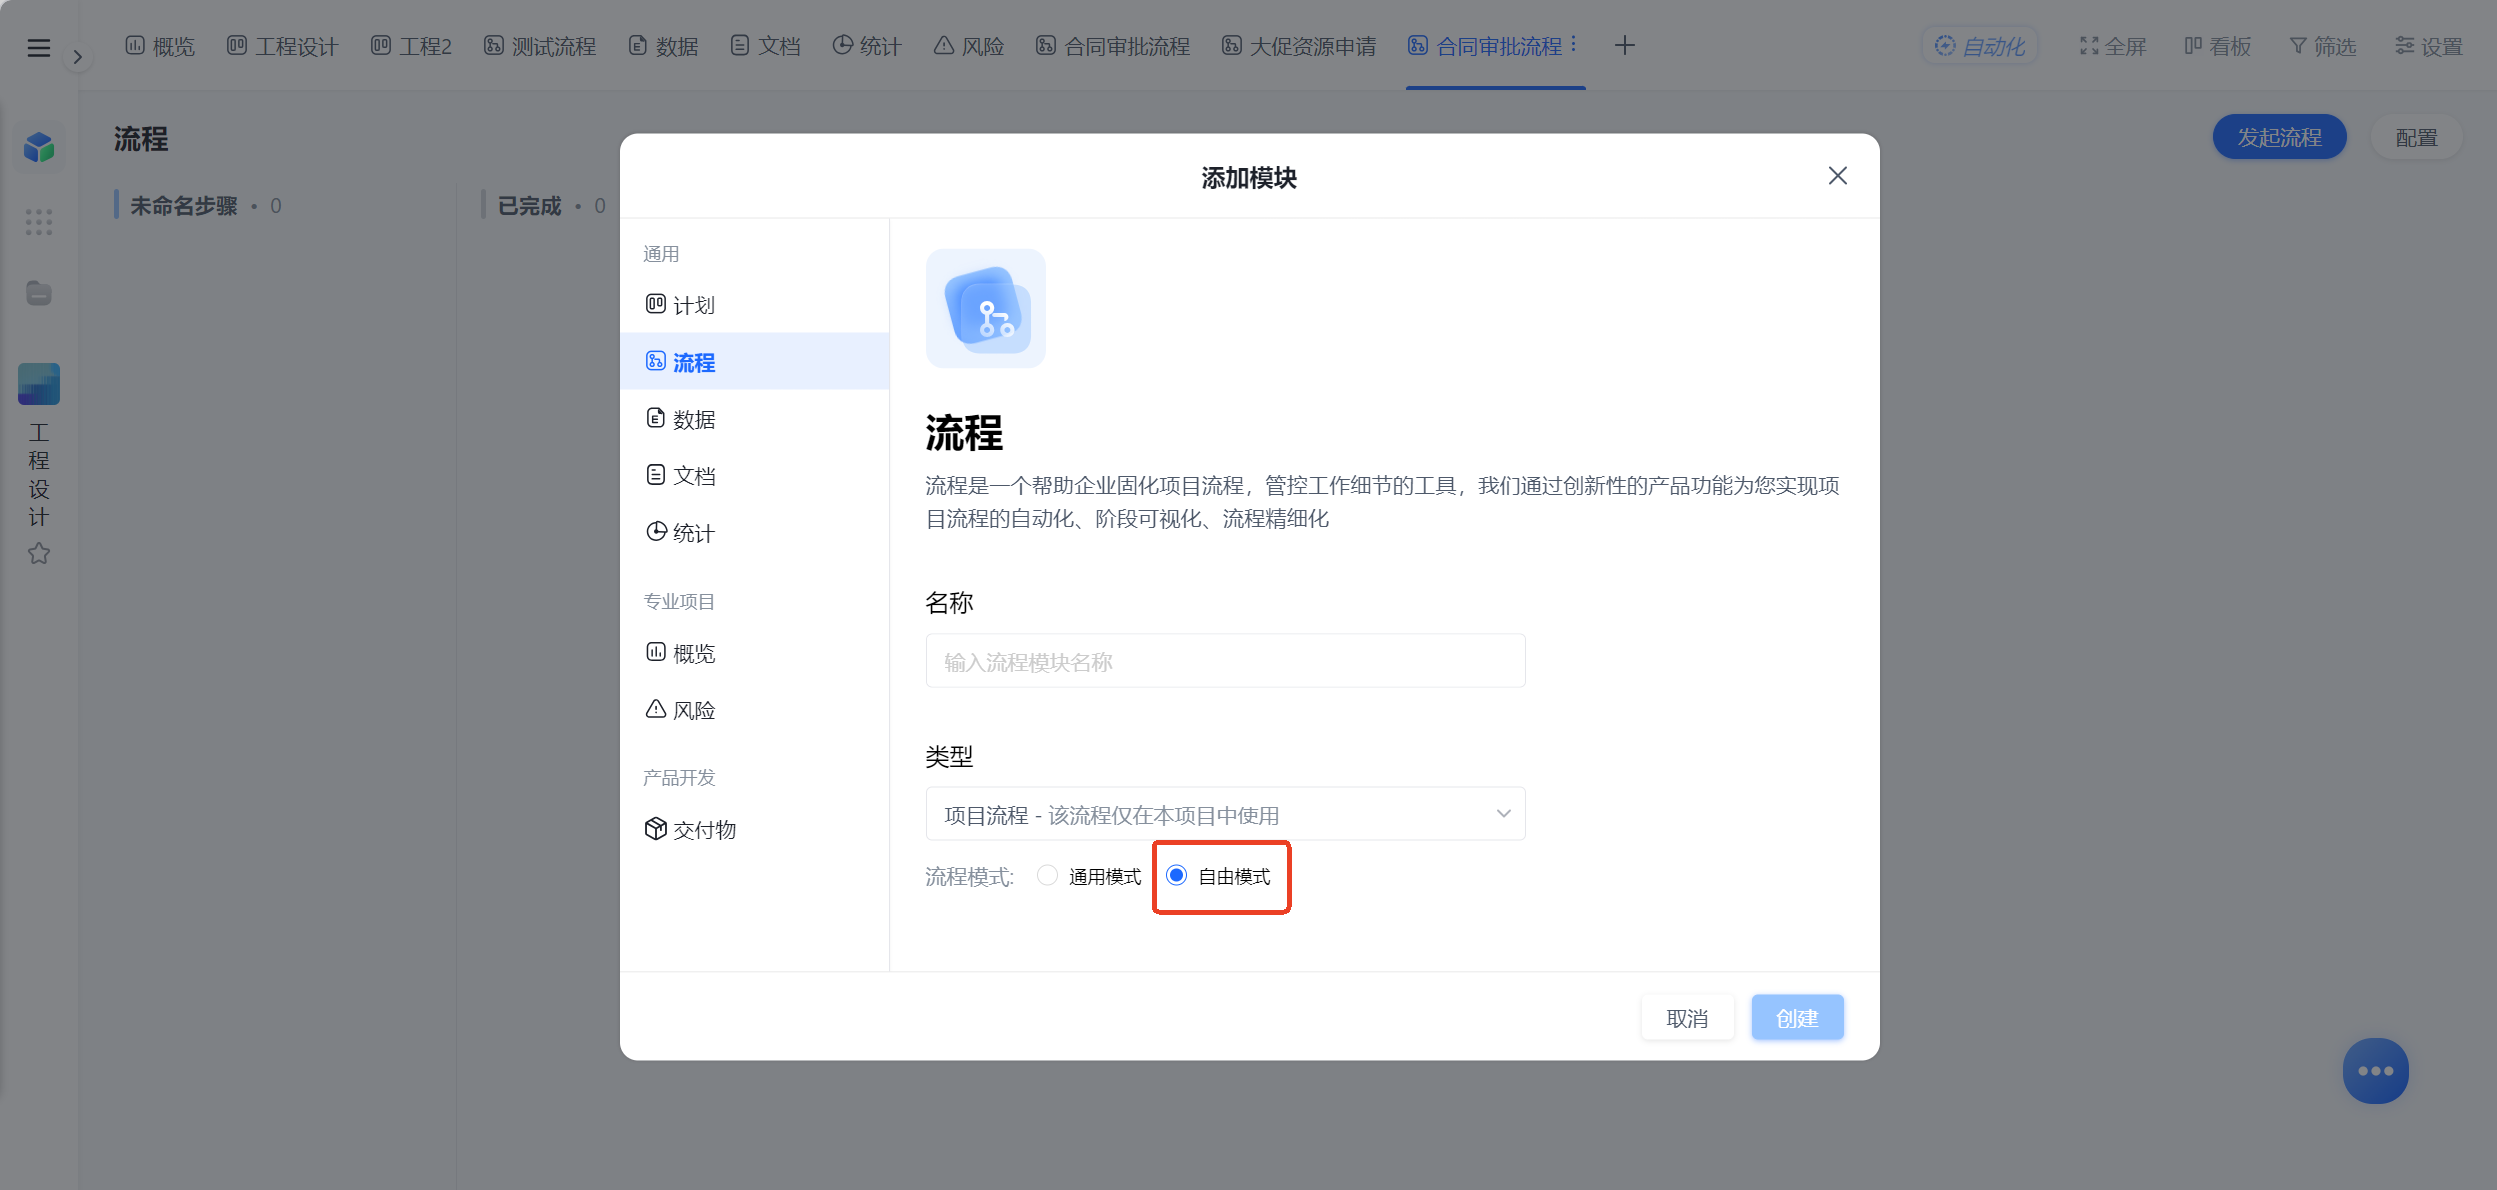The width and height of the screenshot is (2497, 1190).
Task: Click the 取消 cancel button
Action: point(1687,1018)
